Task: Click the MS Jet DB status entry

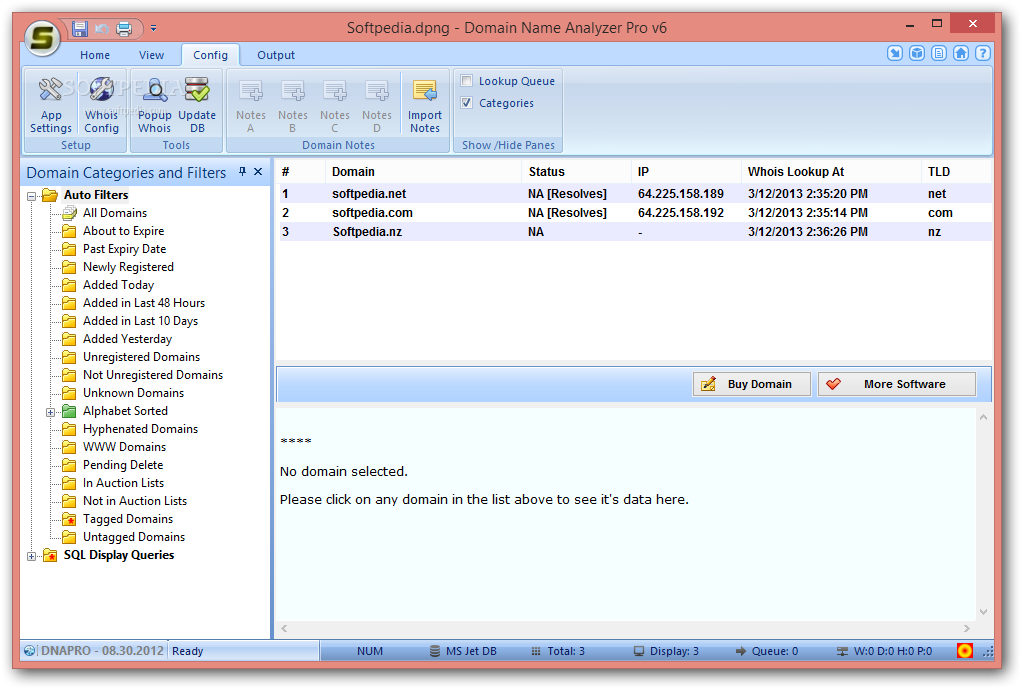Action: tap(463, 651)
